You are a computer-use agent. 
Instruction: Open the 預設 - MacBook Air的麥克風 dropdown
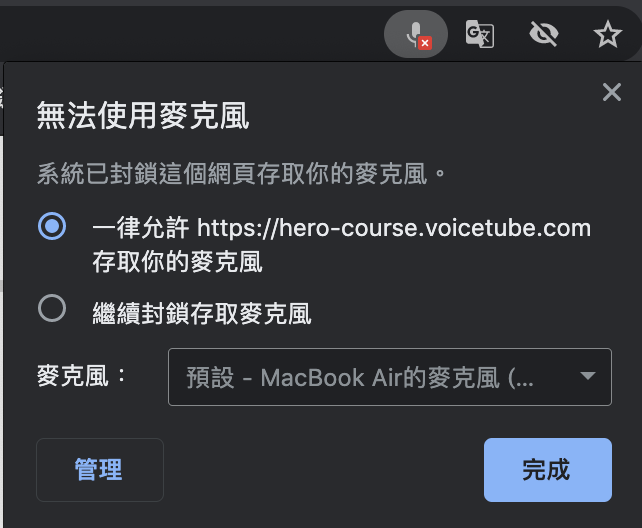click(390, 377)
